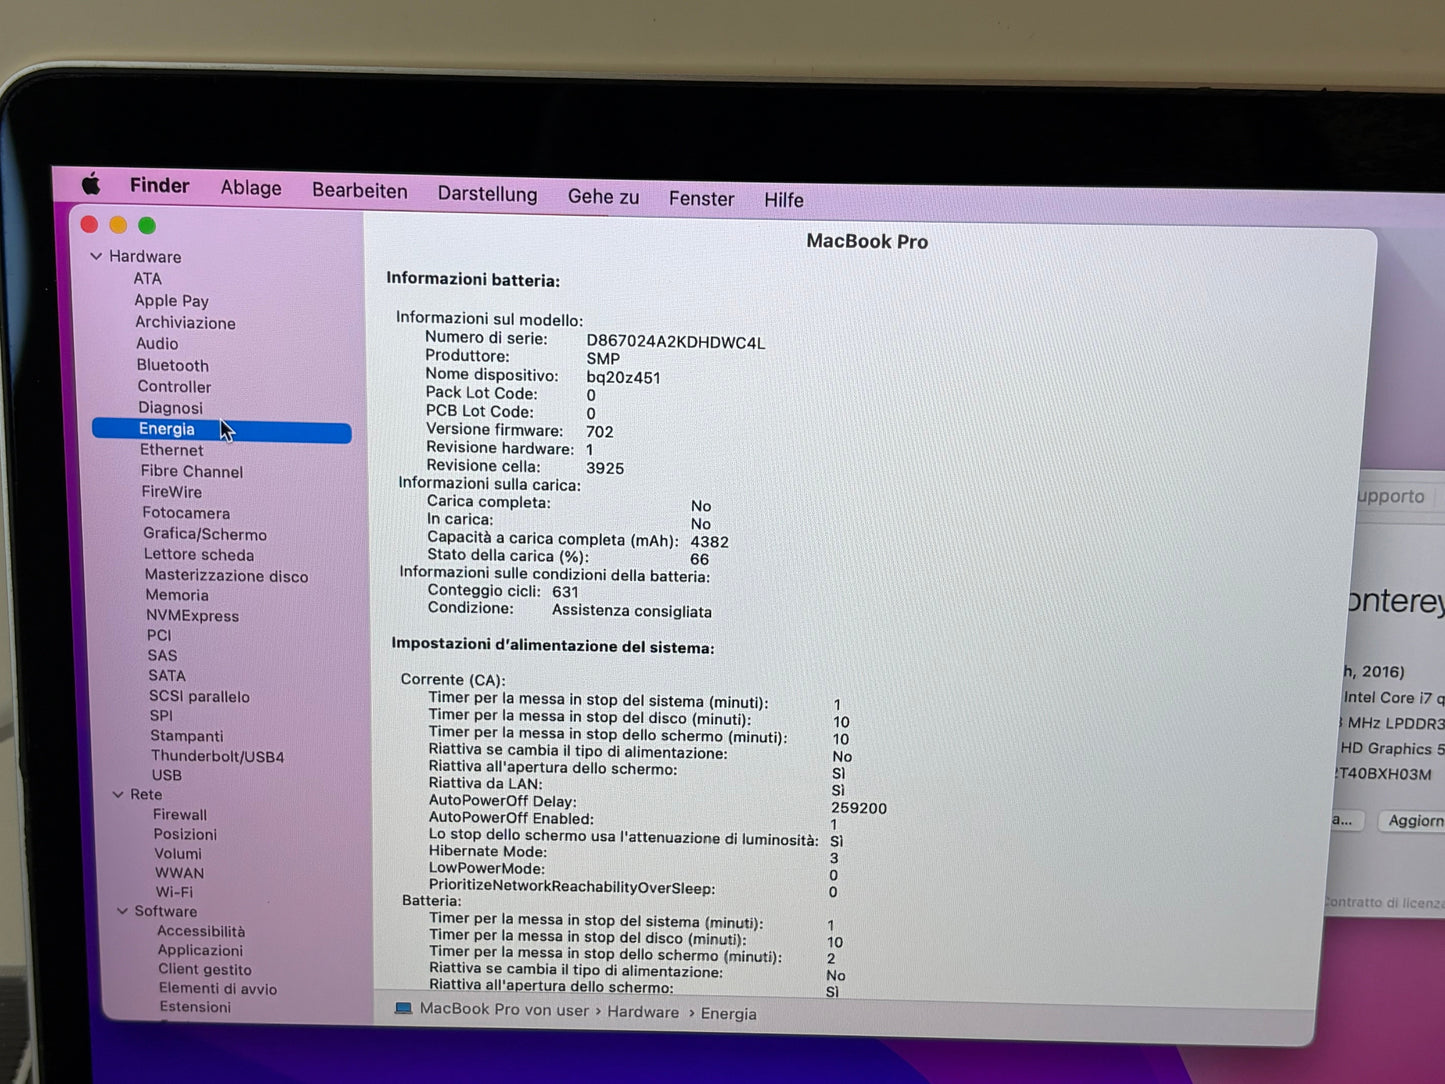This screenshot has width=1445, height=1084.
Task: Open the Diagnosi sidebar entry
Action: pyautogui.click(x=170, y=408)
